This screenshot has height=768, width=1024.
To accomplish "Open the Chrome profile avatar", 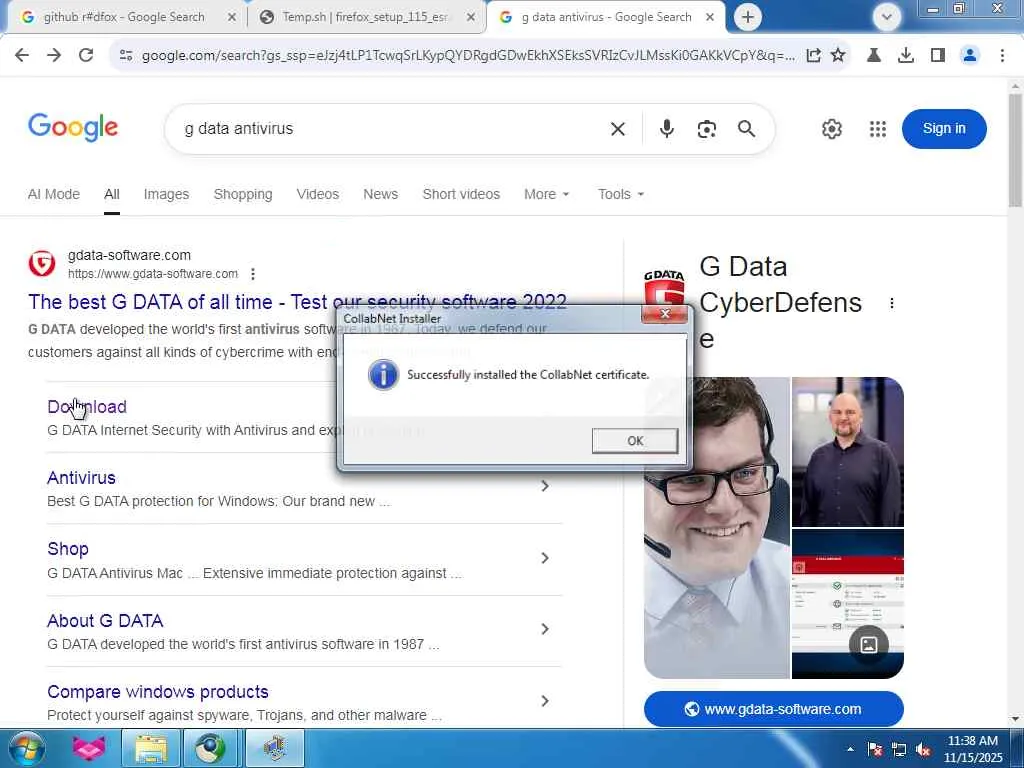I will coord(970,56).
